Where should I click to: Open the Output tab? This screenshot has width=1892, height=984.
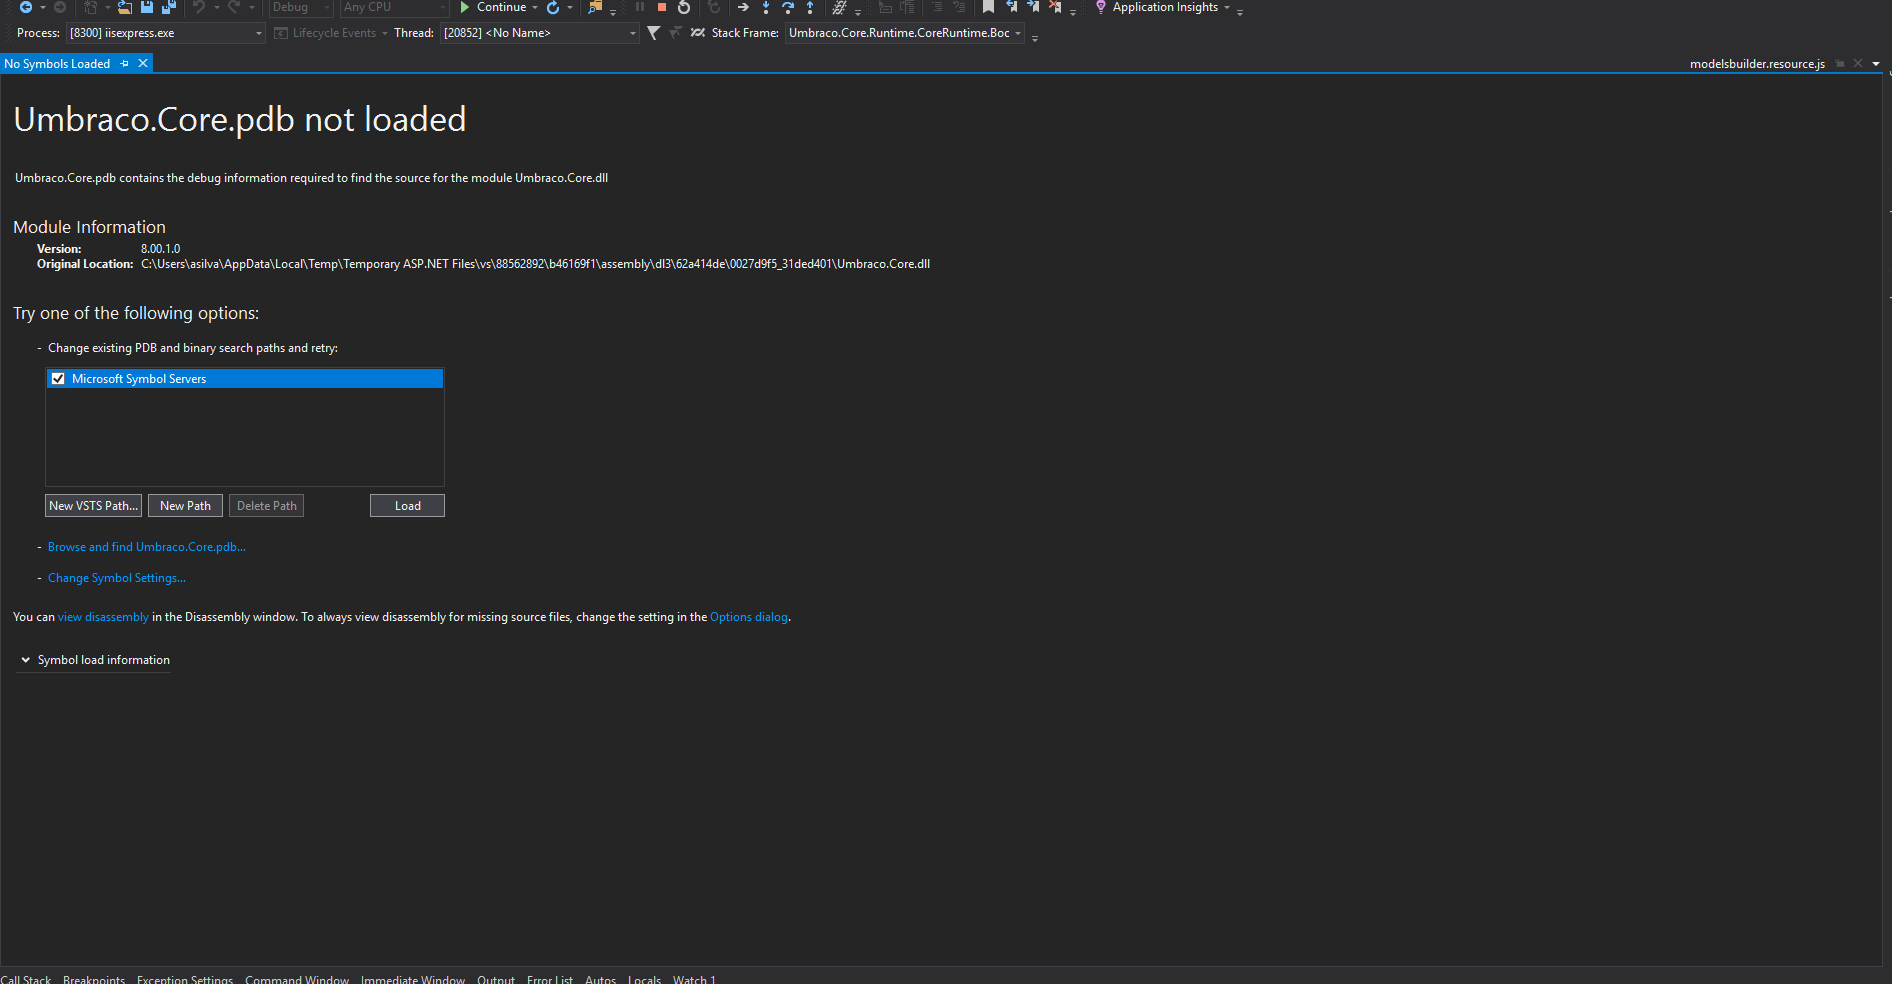tap(496, 980)
